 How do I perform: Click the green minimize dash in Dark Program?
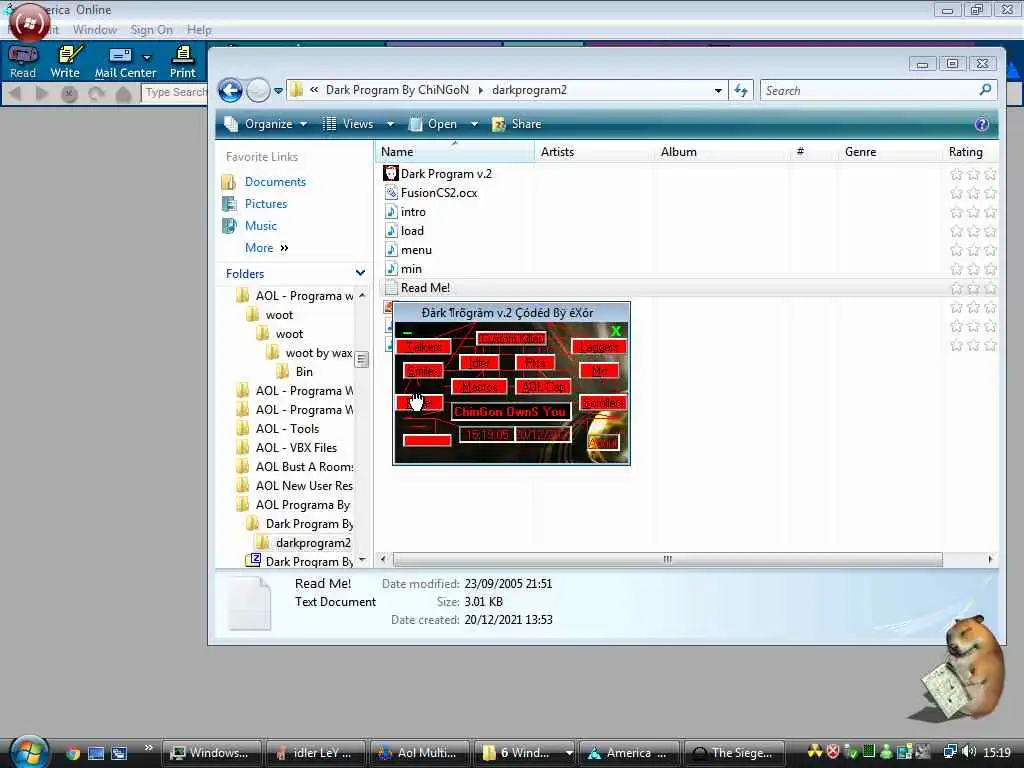click(x=408, y=332)
